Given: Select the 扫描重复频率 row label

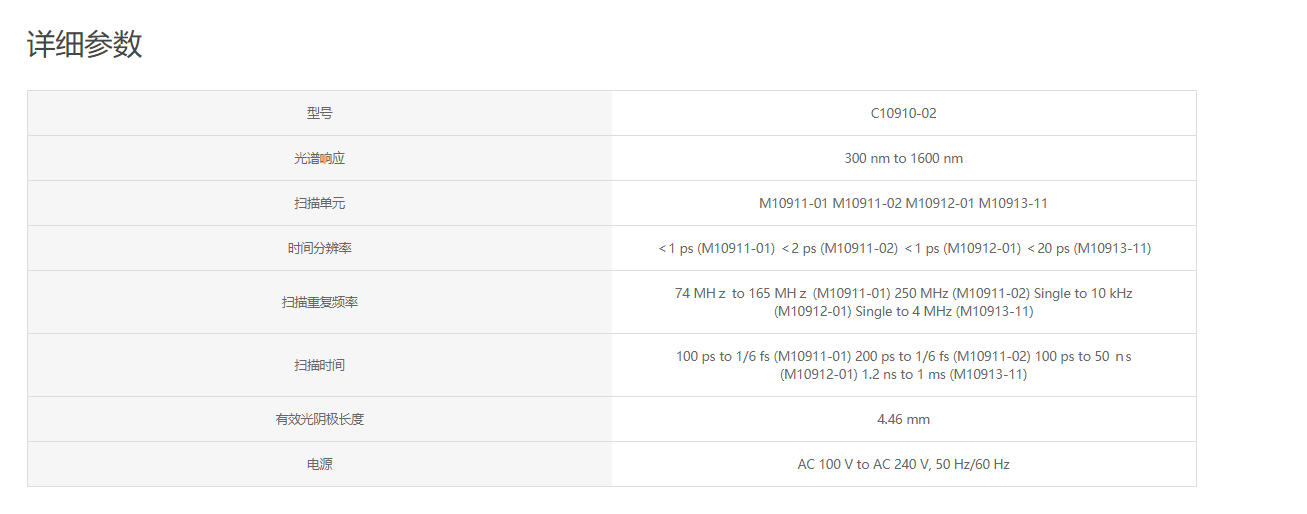Looking at the screenshot, I should (x=319, y=302).
